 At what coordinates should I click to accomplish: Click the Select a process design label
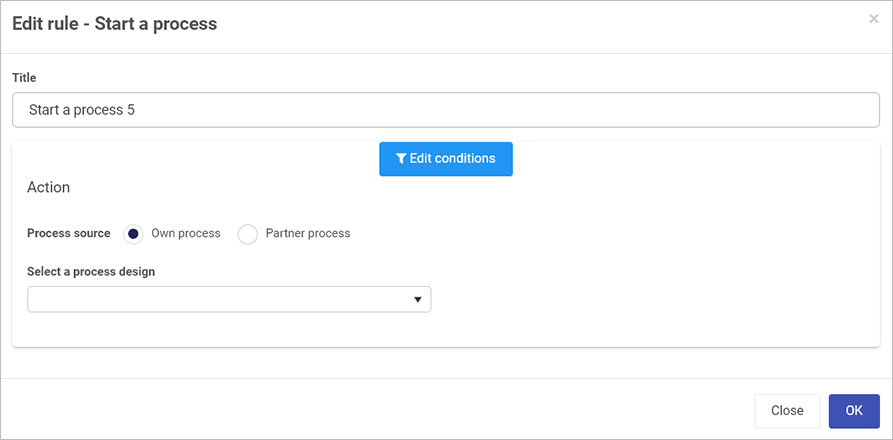[x=91, y=272]
